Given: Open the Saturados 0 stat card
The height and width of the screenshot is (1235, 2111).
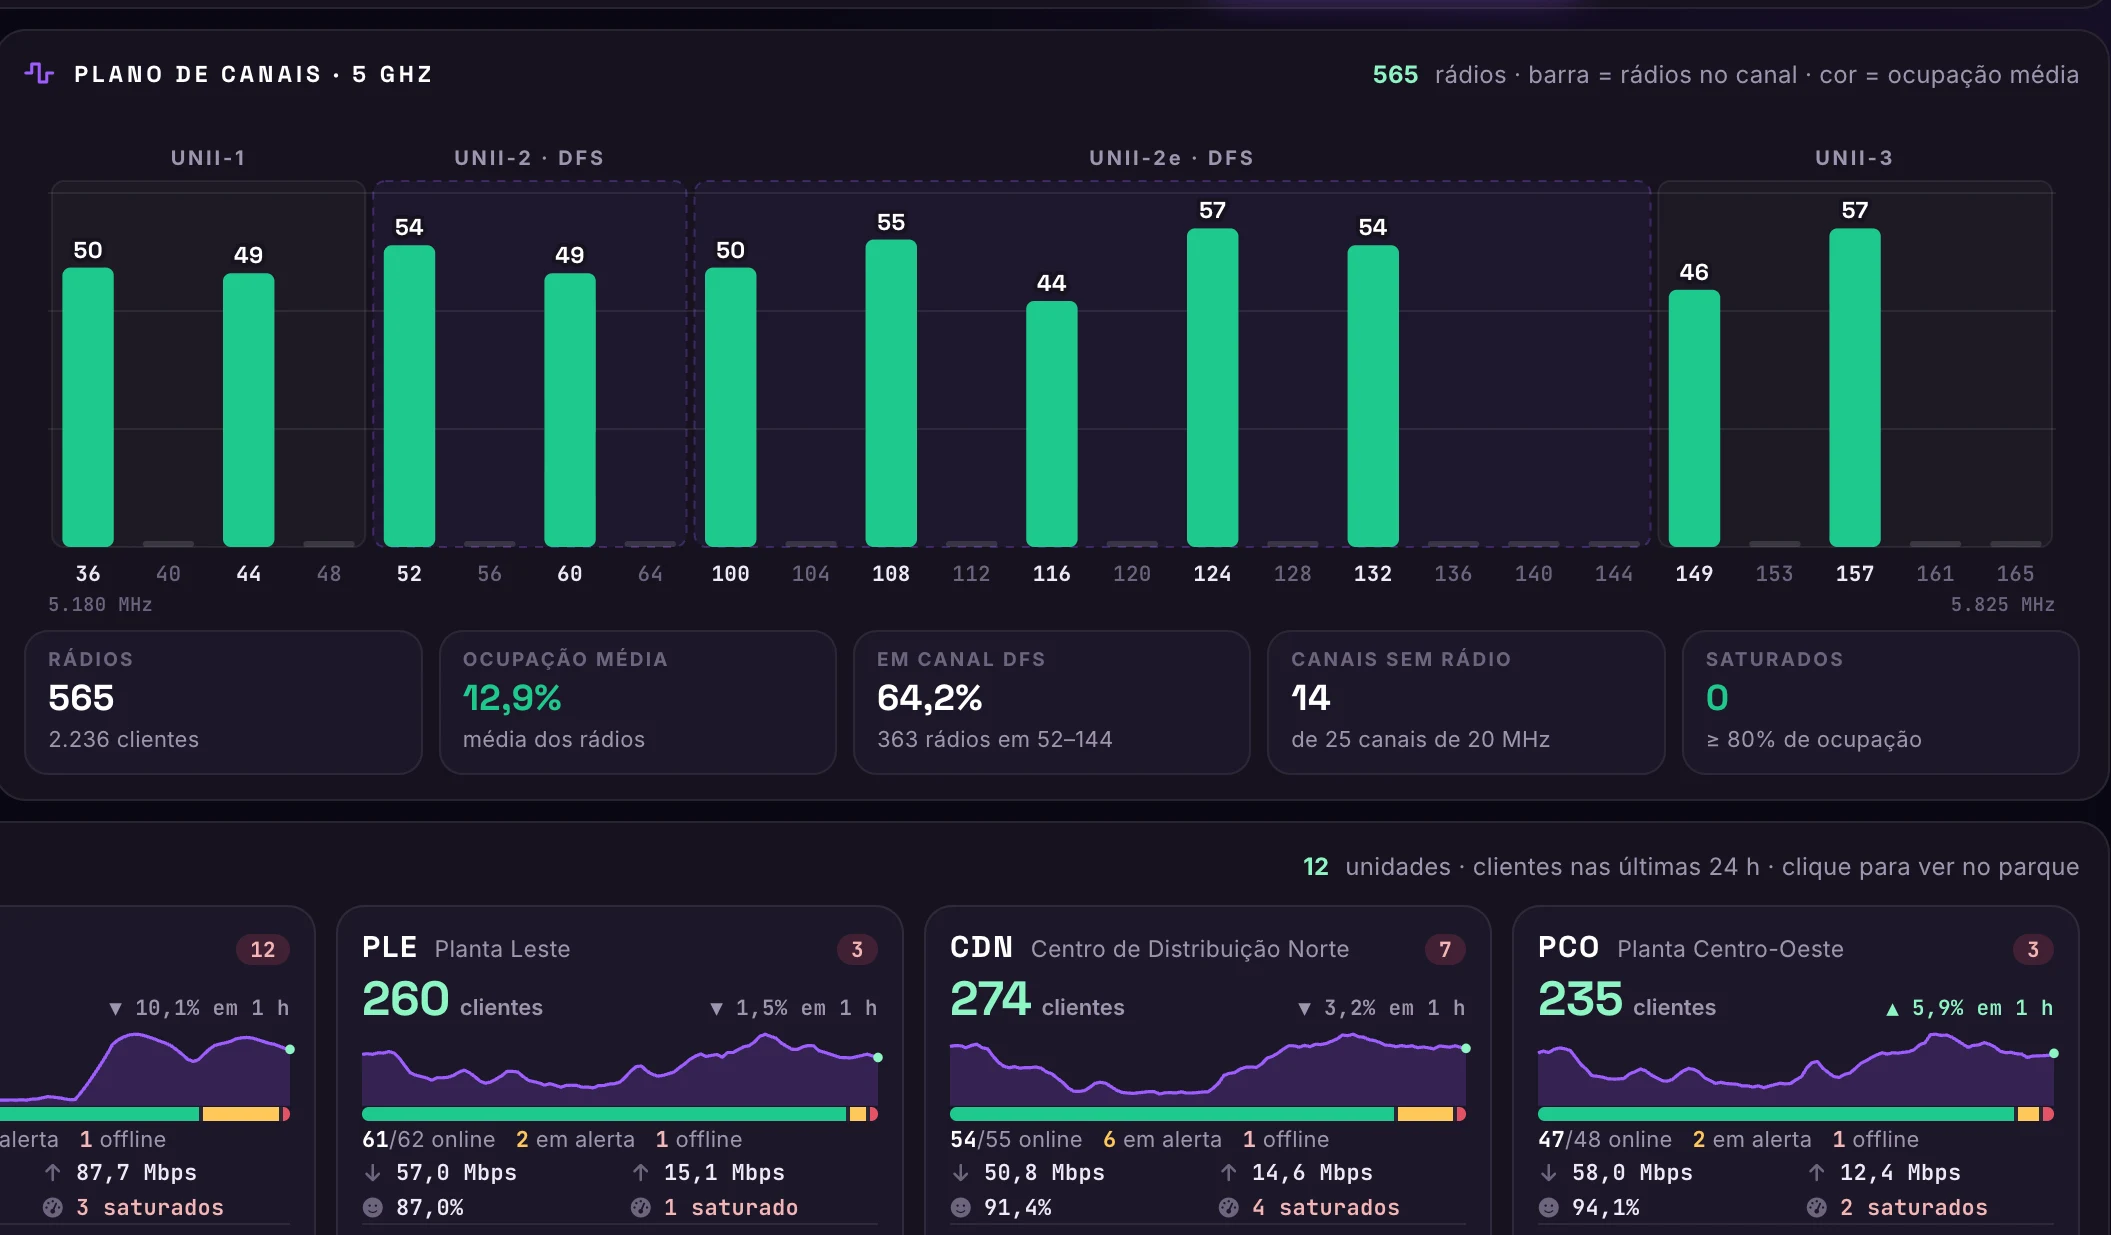Looking at the screenshot, I should click(x=1881, y=702).
